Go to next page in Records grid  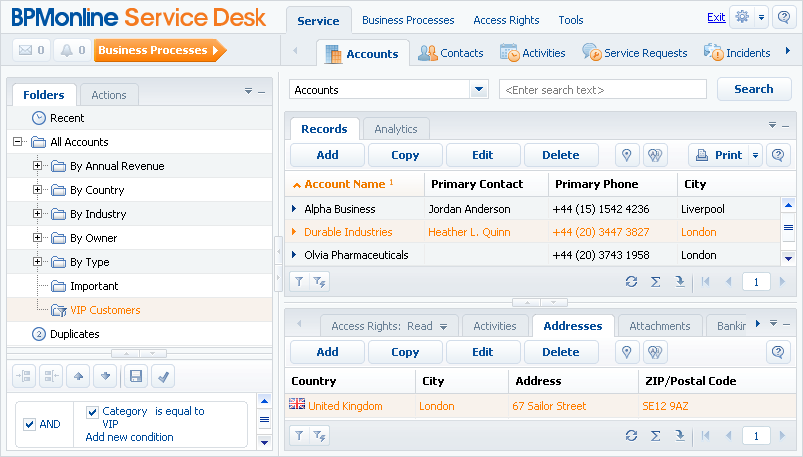click(782, 281)
